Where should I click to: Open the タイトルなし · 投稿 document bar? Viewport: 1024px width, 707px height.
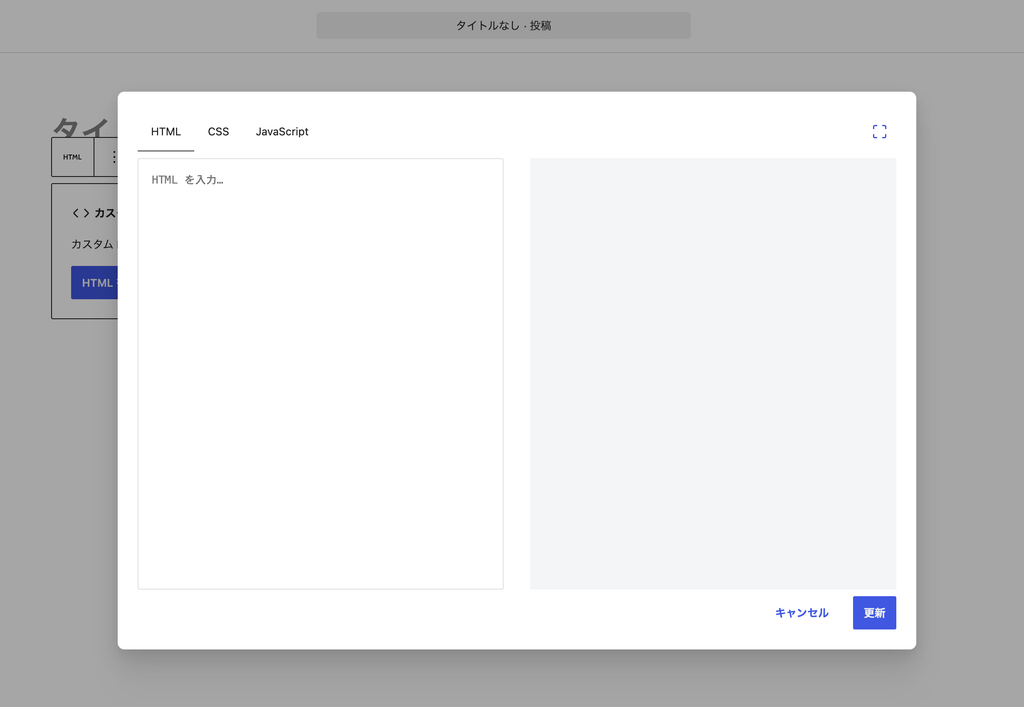[504, 25]
